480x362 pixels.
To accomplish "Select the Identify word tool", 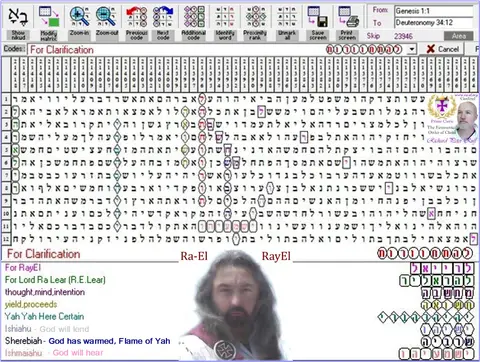I will point(225,22).
